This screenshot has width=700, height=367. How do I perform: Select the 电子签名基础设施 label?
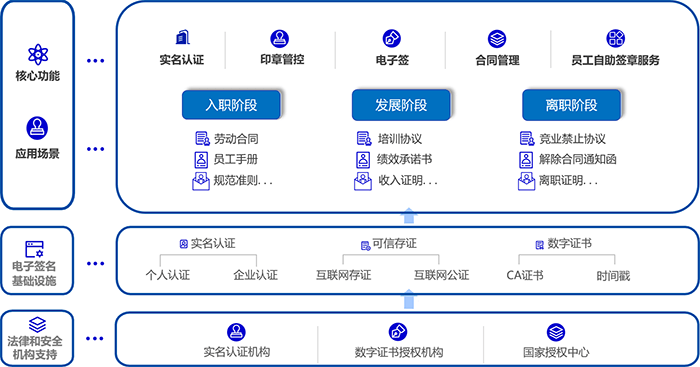(34, 273)
